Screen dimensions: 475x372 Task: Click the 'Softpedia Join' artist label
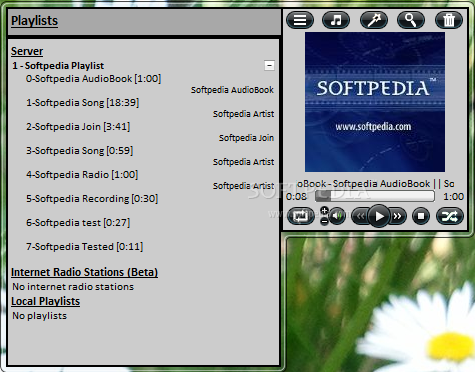pyautogui.click(x=246, y=138)
